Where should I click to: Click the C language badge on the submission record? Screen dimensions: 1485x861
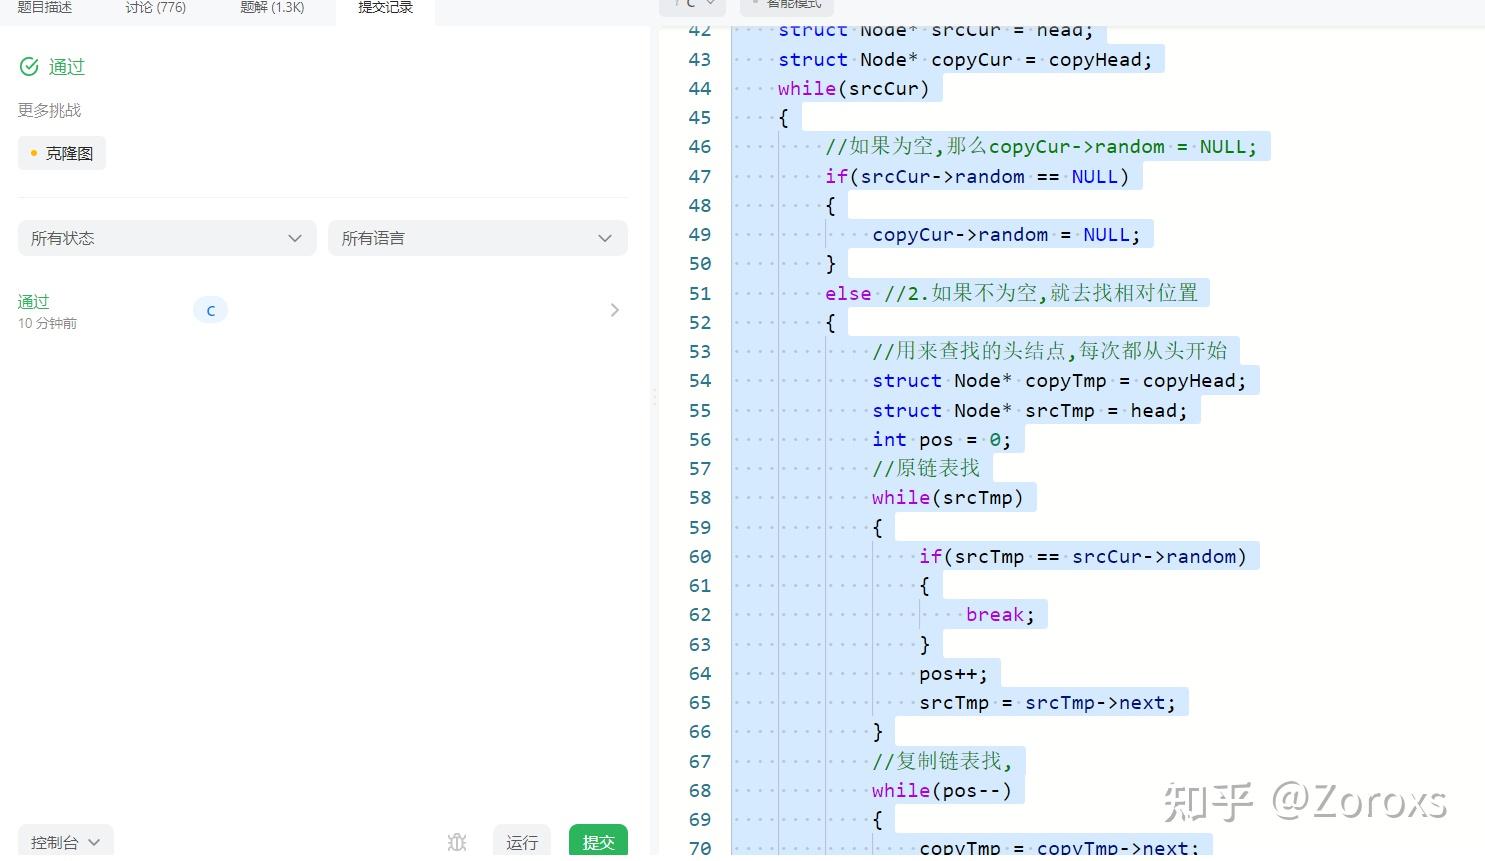click(x=210, y=310)
